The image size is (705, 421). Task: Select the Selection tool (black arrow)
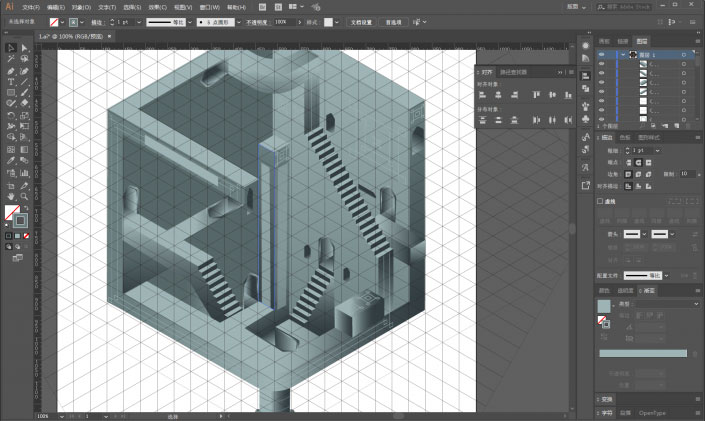click(11, 48)
